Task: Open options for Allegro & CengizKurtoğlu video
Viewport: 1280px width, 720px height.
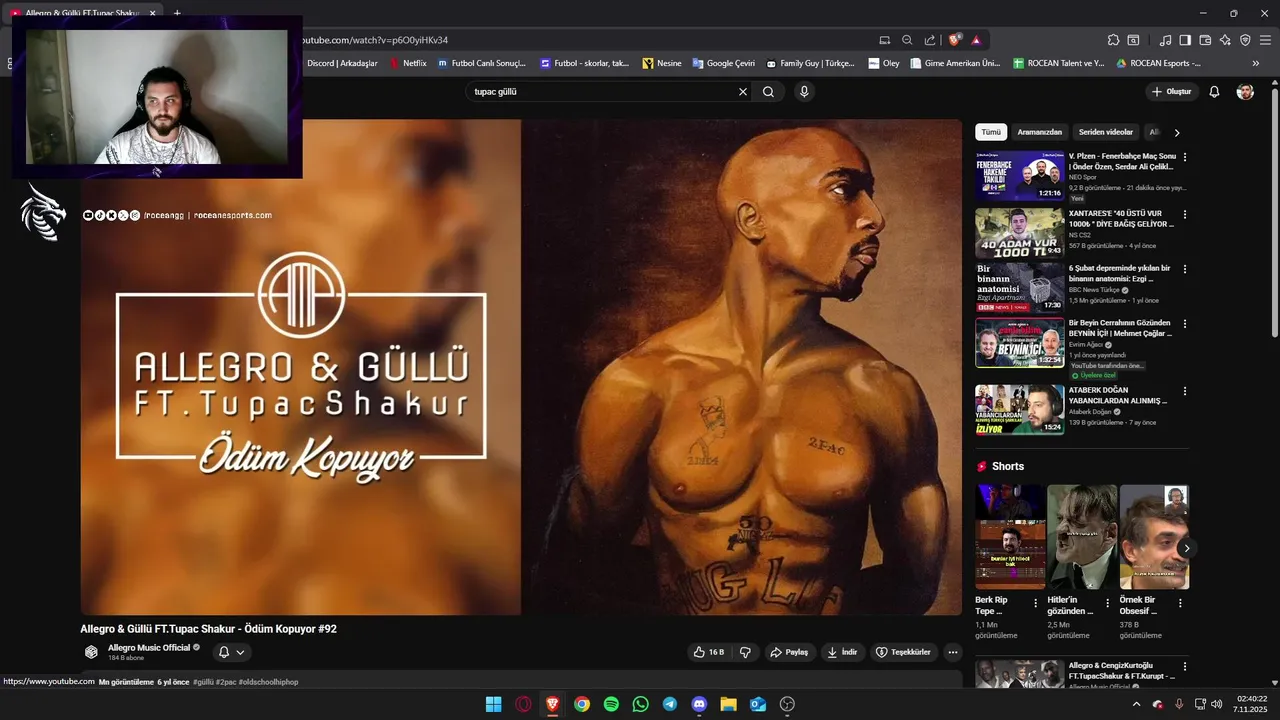Action: 1185,666
